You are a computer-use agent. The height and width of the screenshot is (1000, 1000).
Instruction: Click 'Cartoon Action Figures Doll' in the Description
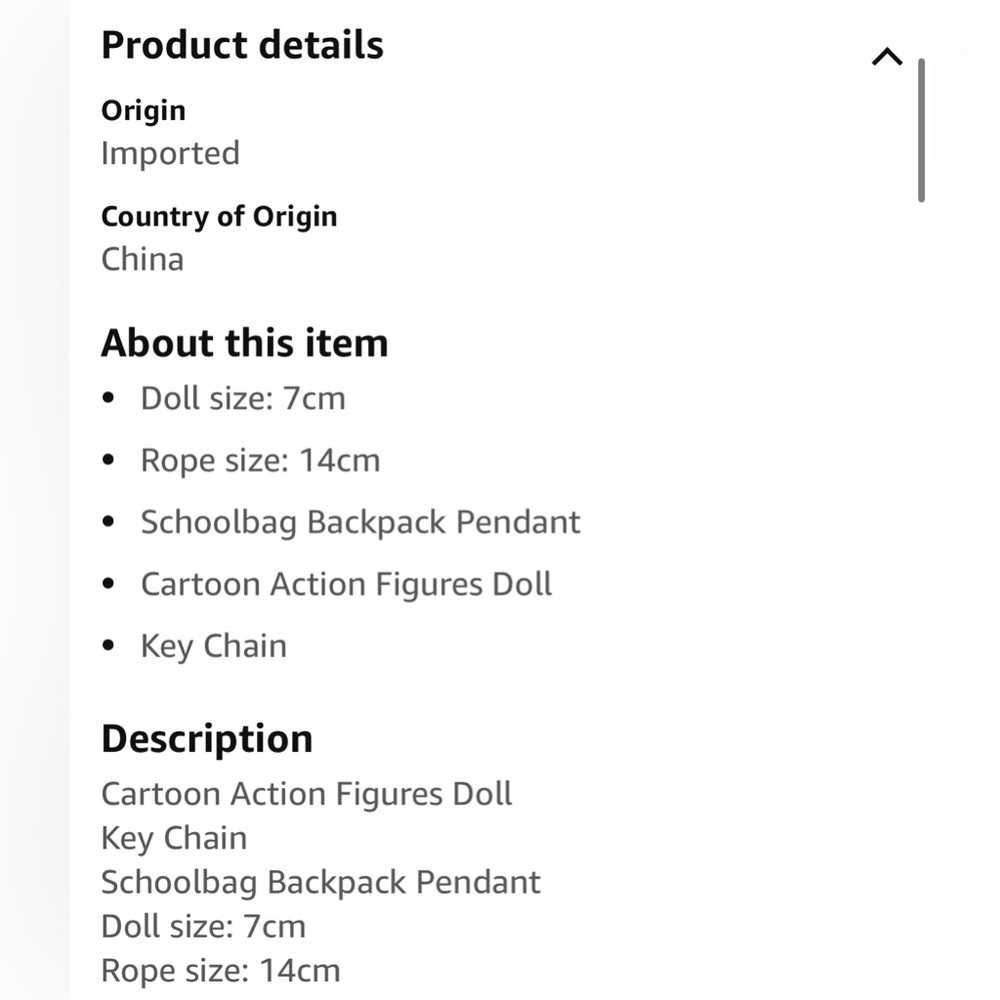click(307, 794)
